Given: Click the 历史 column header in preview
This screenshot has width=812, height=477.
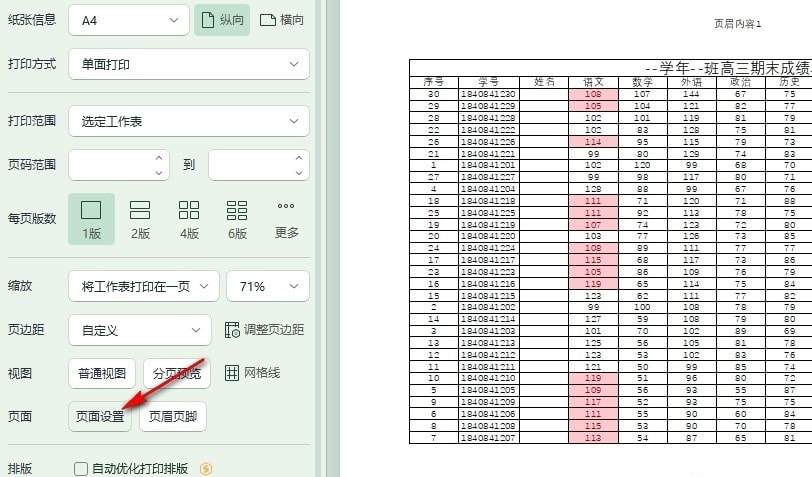Looking at the screenshot, I should (789, 82).
